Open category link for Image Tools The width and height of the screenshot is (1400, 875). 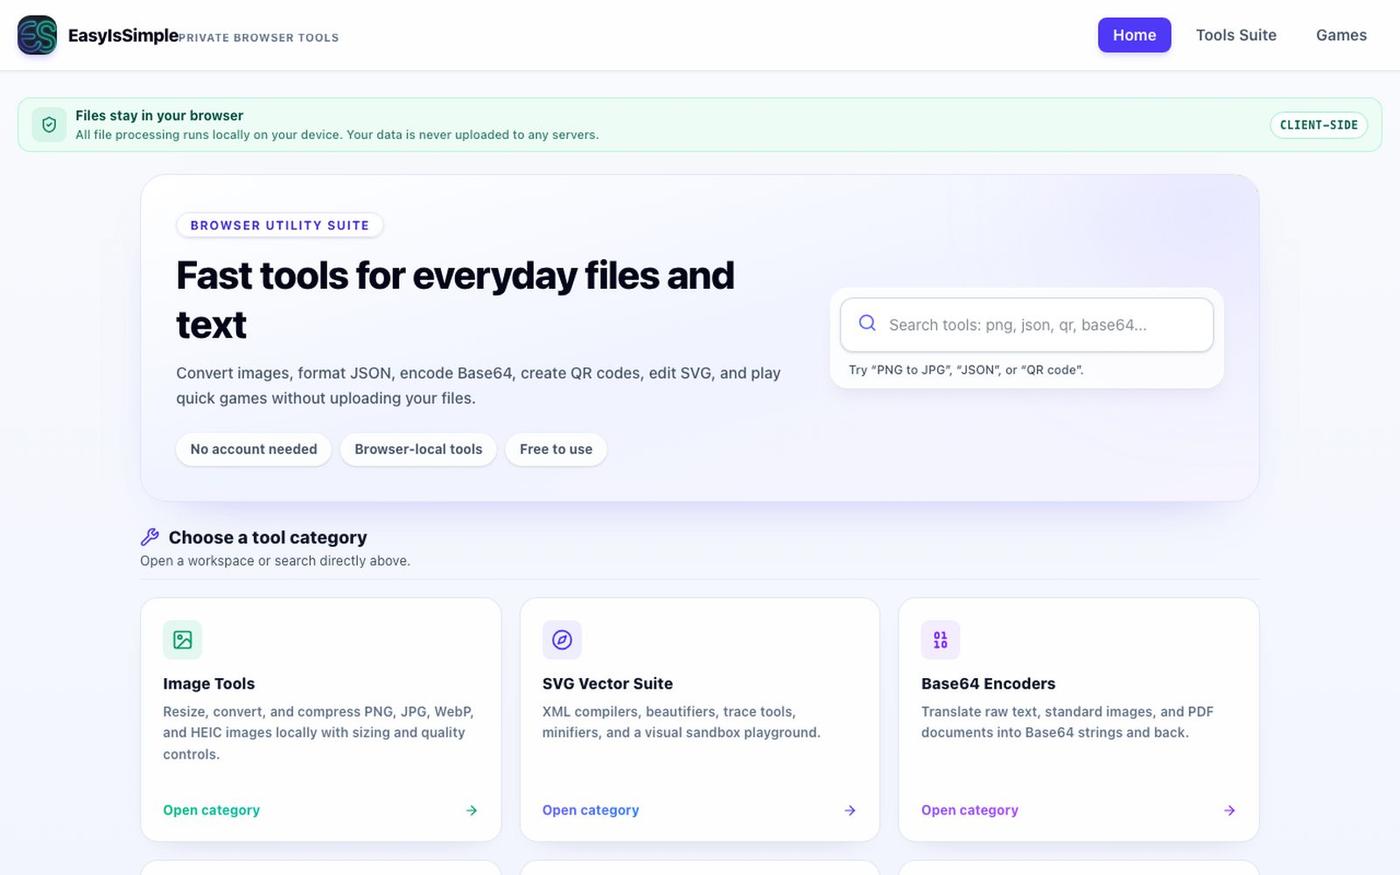pos(211,811)
